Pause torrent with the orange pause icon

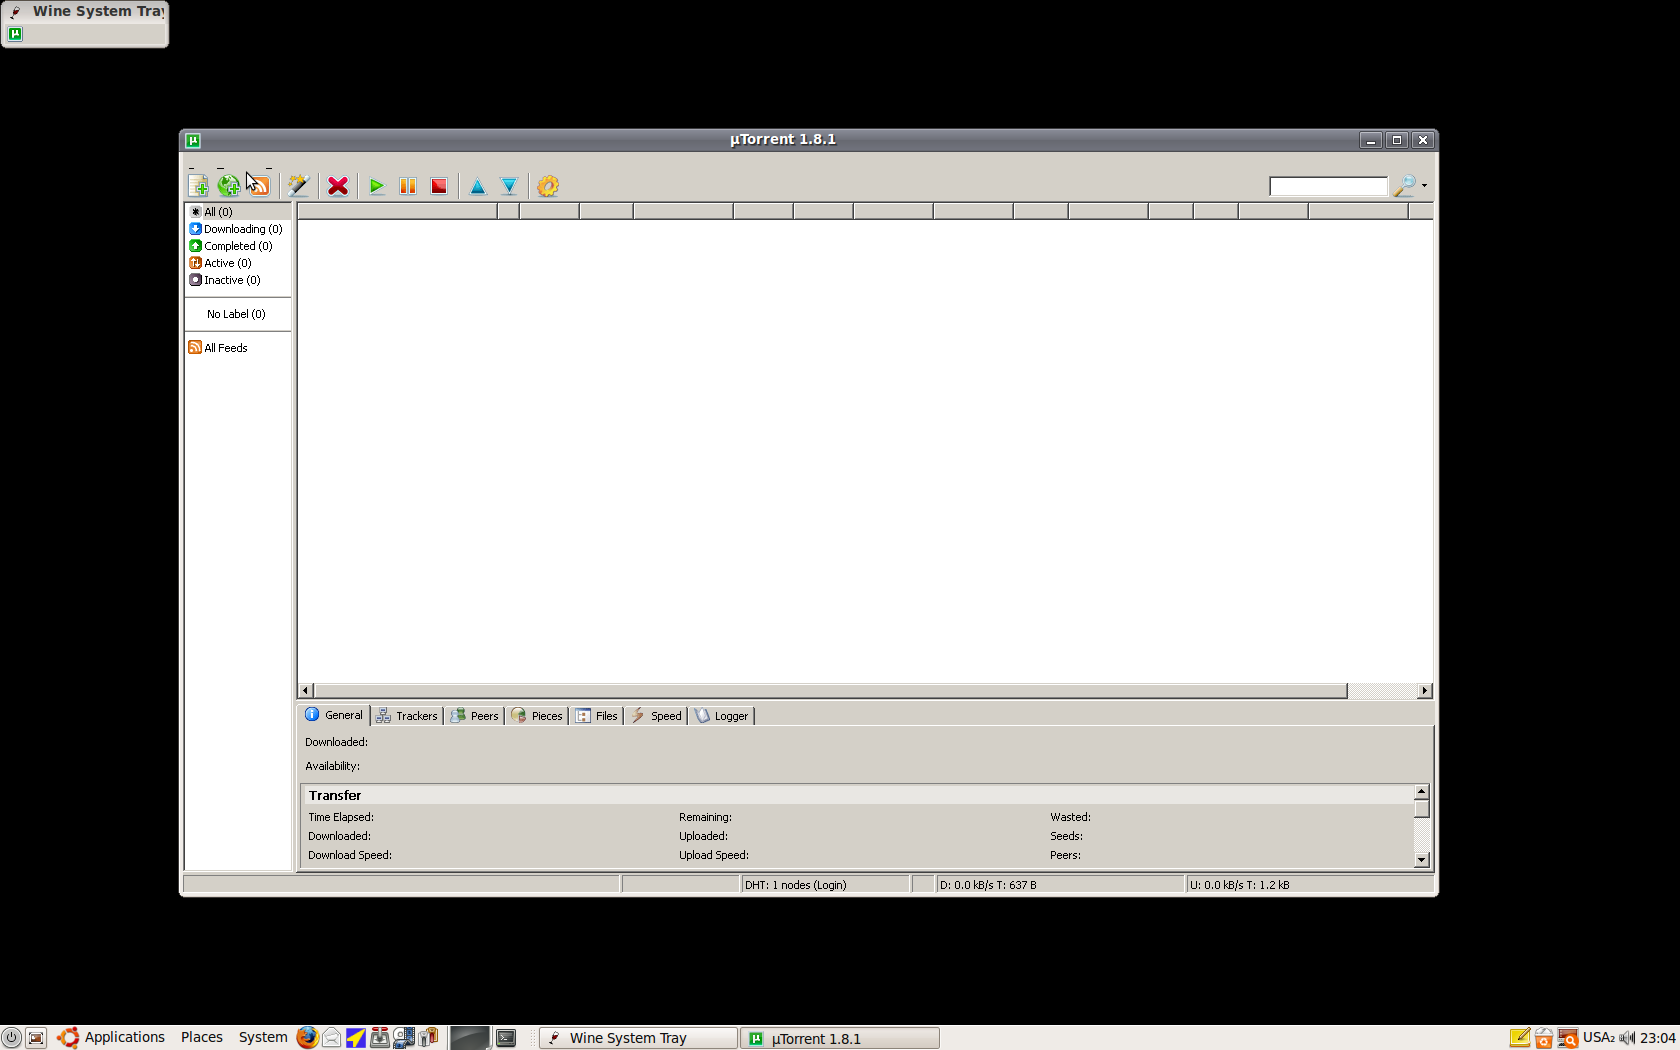(x=408, y=186)
